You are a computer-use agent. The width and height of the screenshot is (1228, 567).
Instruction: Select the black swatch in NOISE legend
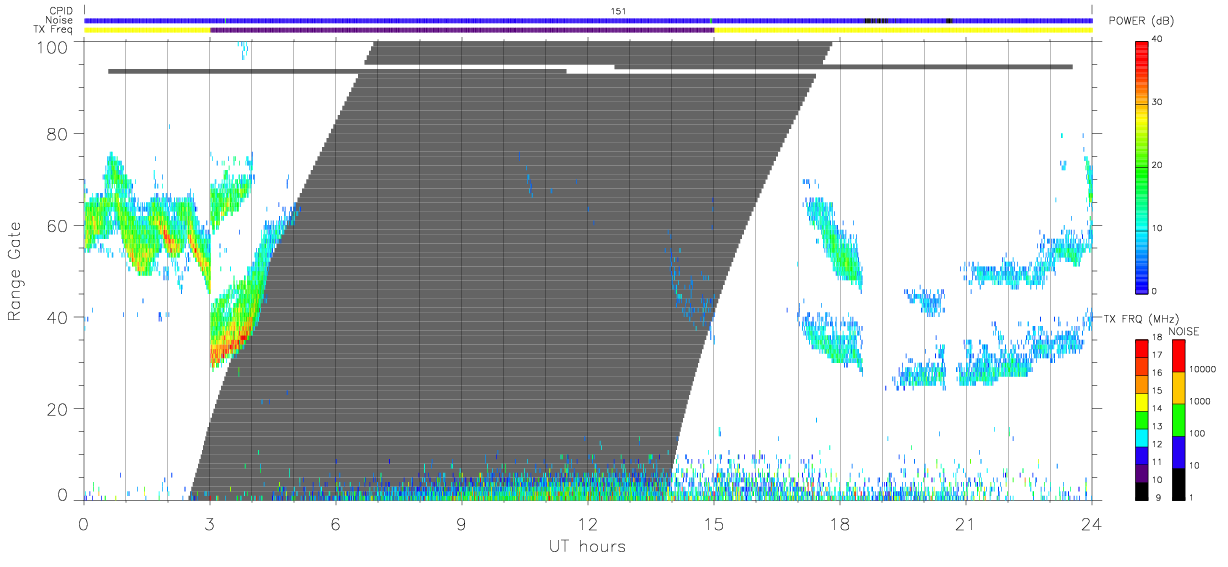pos(1179,484)
